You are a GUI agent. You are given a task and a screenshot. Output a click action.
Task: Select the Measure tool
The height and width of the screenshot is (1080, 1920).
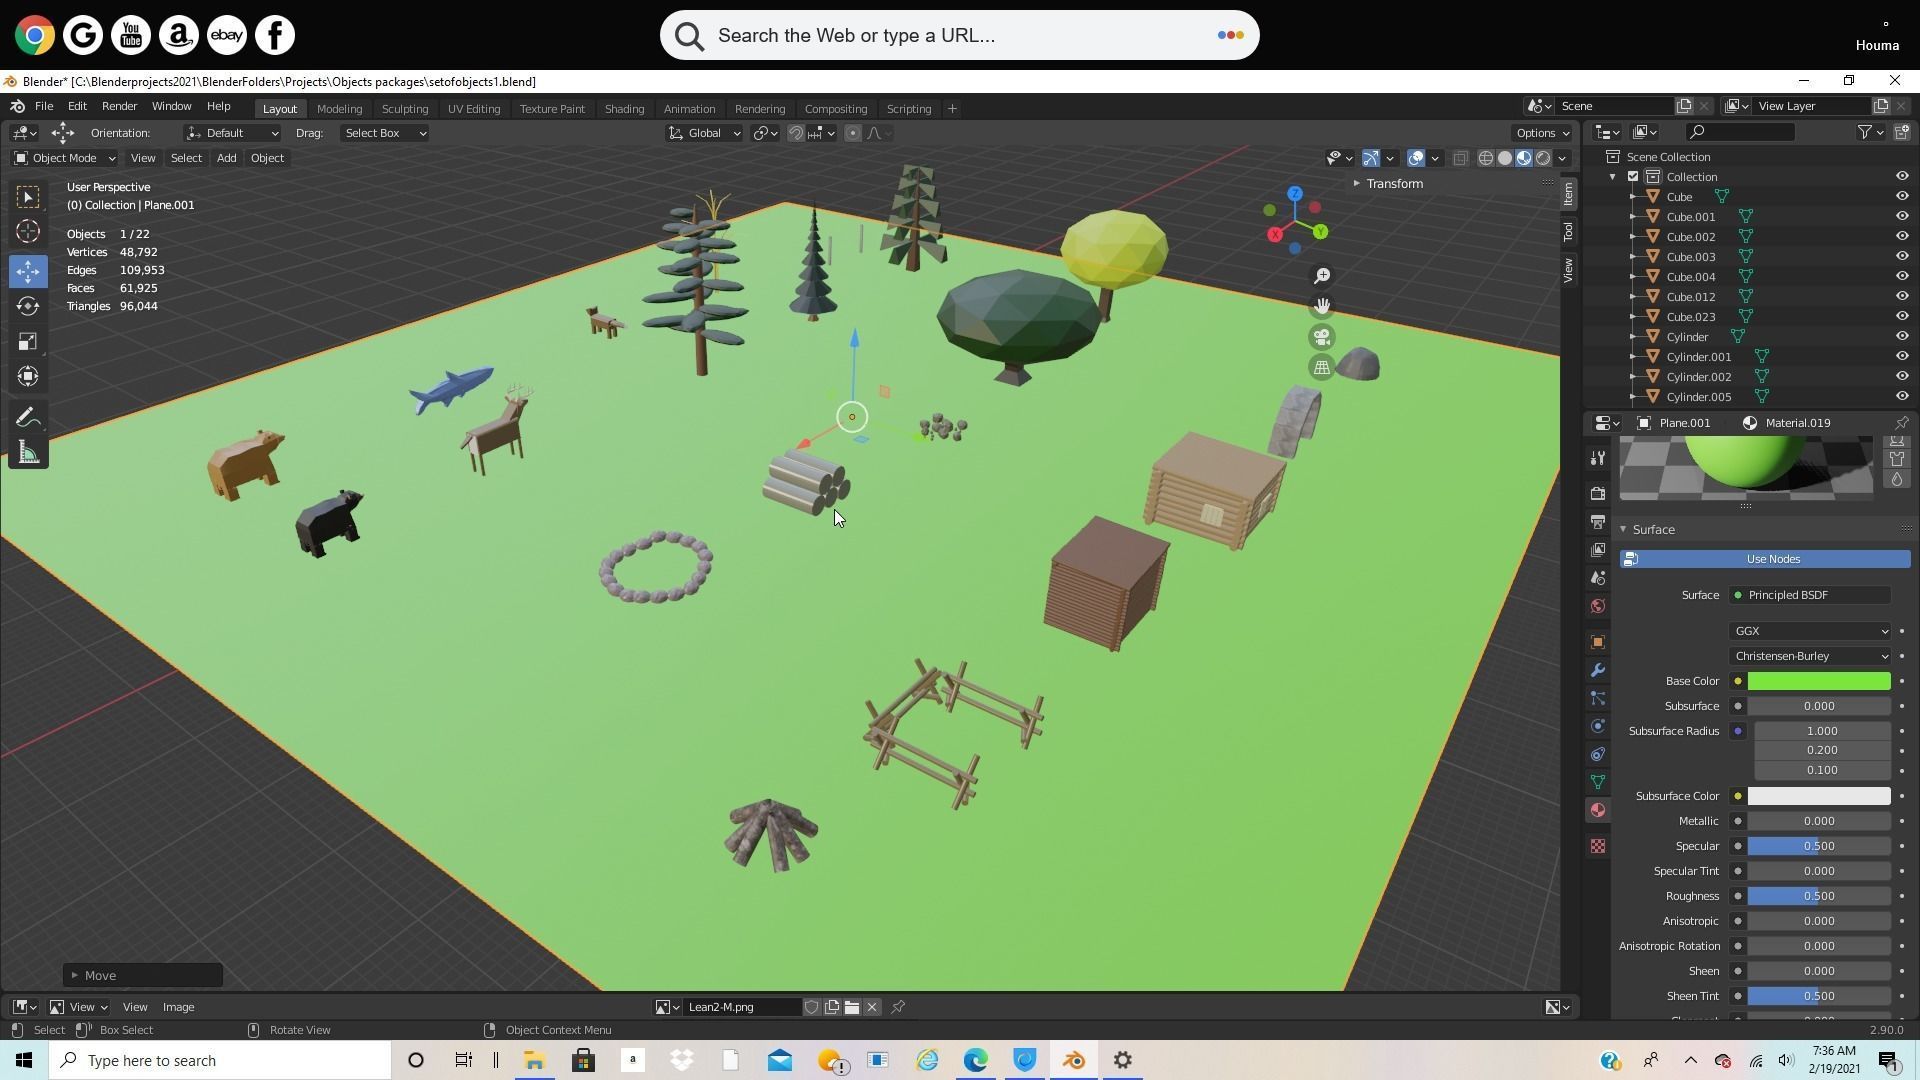point(27,452)
